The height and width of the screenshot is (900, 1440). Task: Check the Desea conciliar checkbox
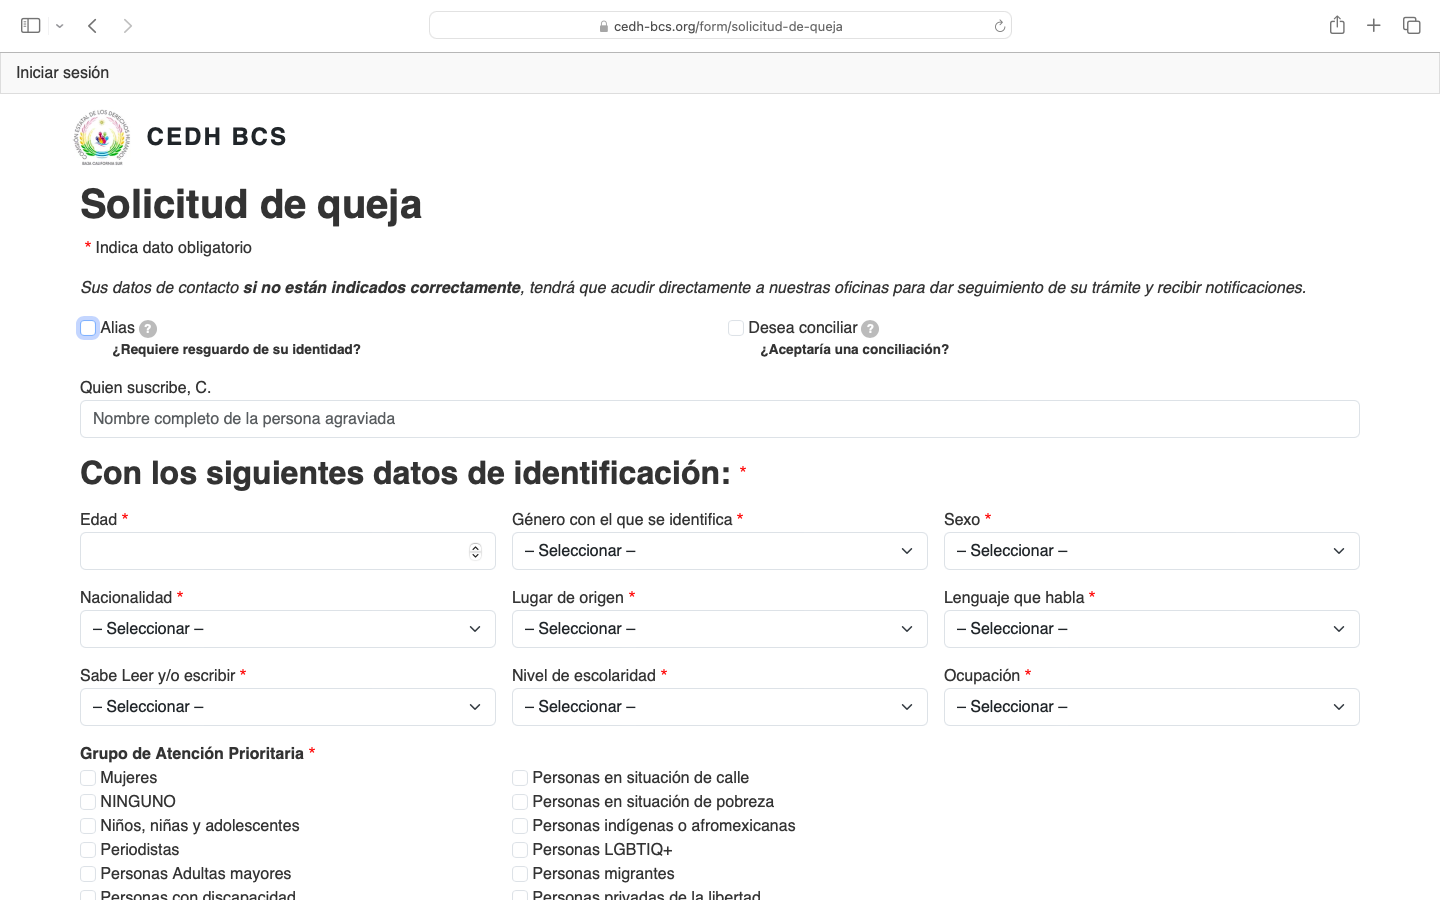point(736,328)
